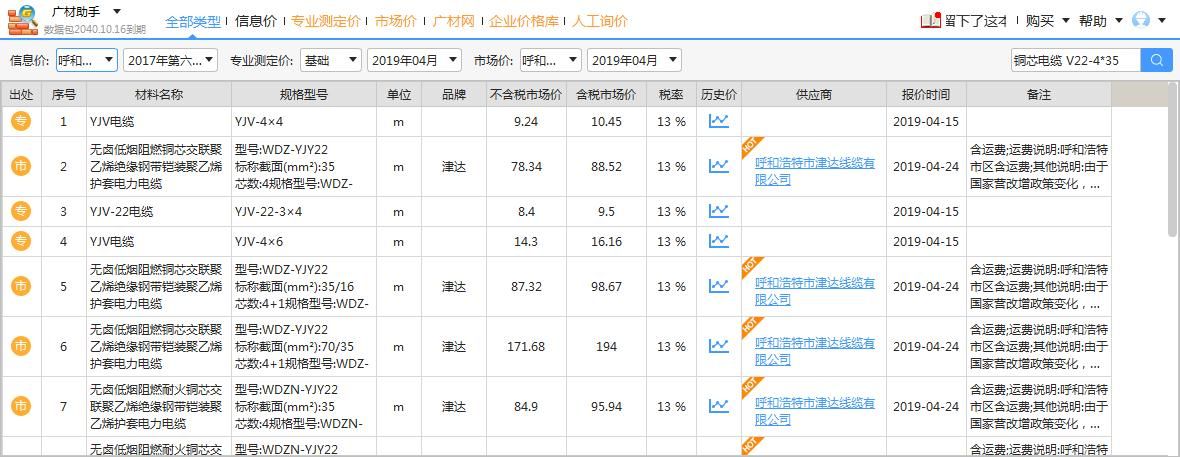Switch to the 全部类型 tab
Viewport: 1180px width, 457px height.
[193, 21]
